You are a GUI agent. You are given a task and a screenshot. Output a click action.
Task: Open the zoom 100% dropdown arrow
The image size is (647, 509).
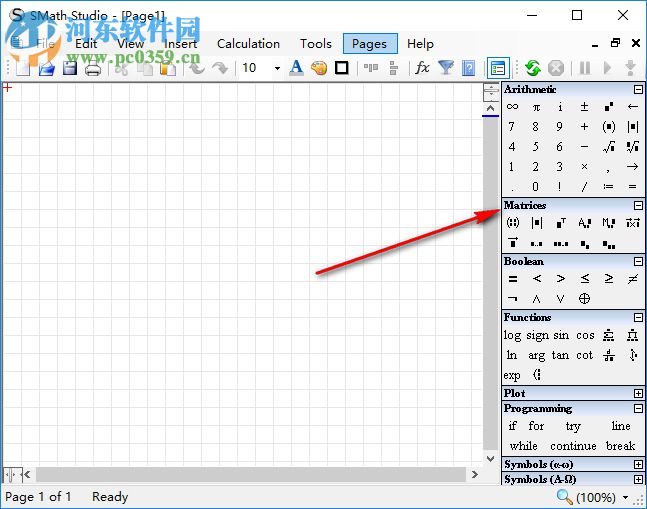coord(626,497)
